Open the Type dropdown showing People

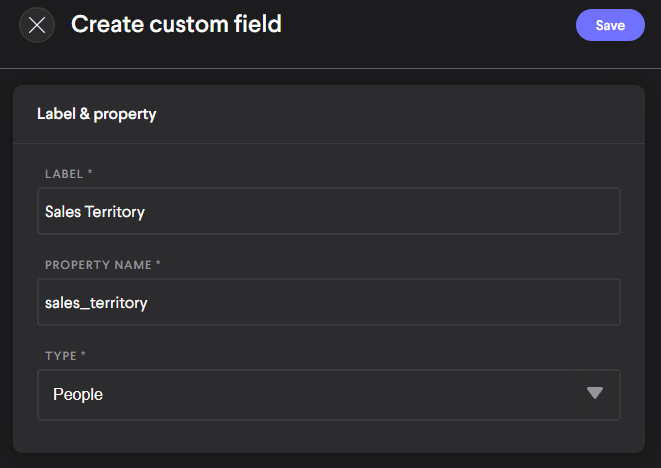pos(328,394)
